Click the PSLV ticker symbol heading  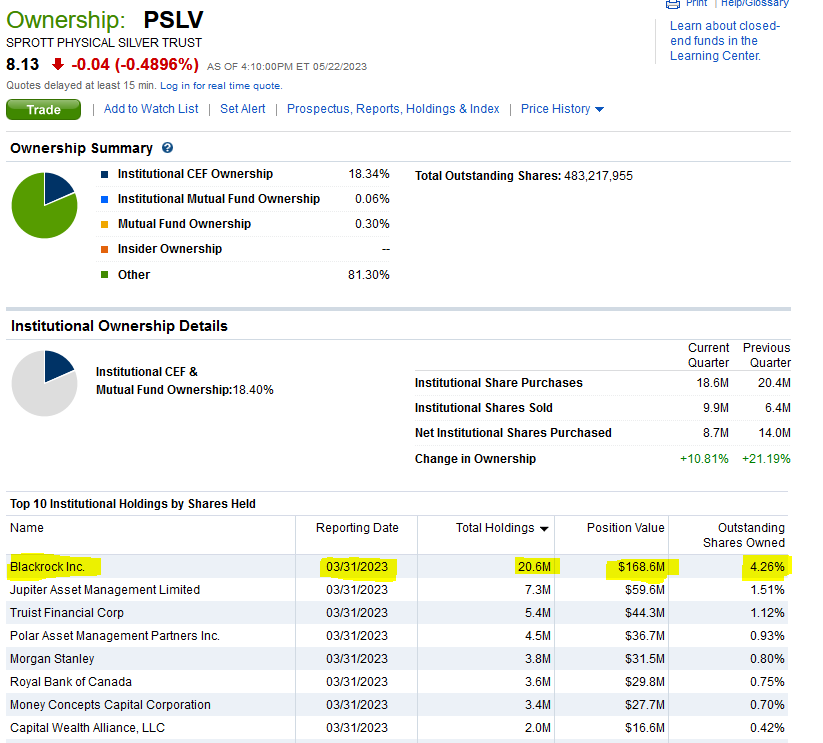tap(173, 20)
